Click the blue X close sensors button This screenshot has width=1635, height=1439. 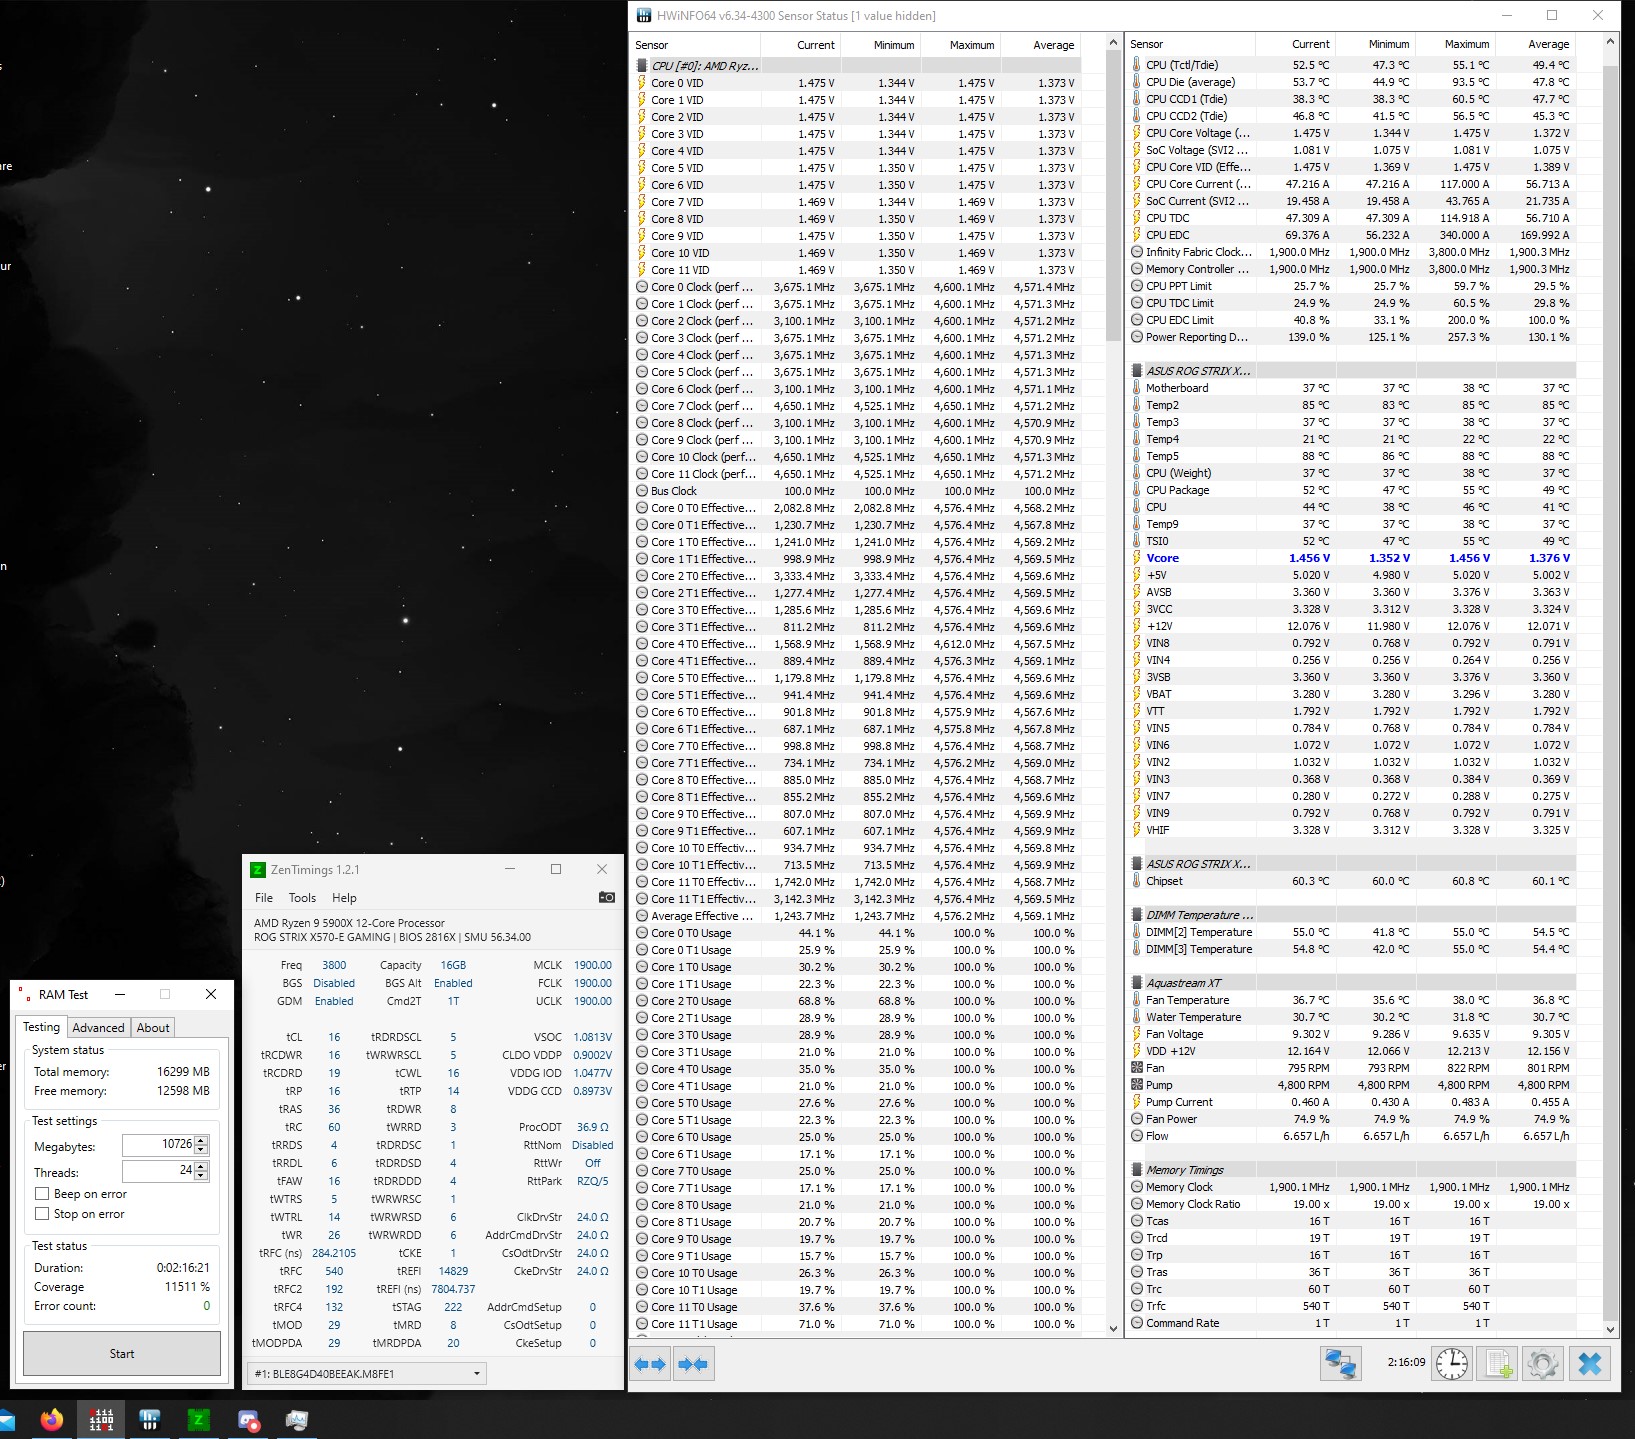1590,1364
